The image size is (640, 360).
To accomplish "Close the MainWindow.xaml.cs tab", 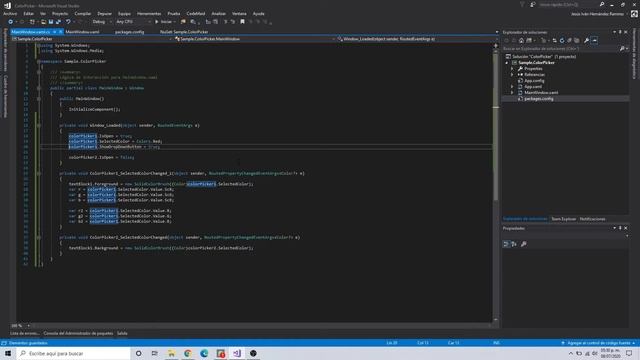I will pos(61,32).
